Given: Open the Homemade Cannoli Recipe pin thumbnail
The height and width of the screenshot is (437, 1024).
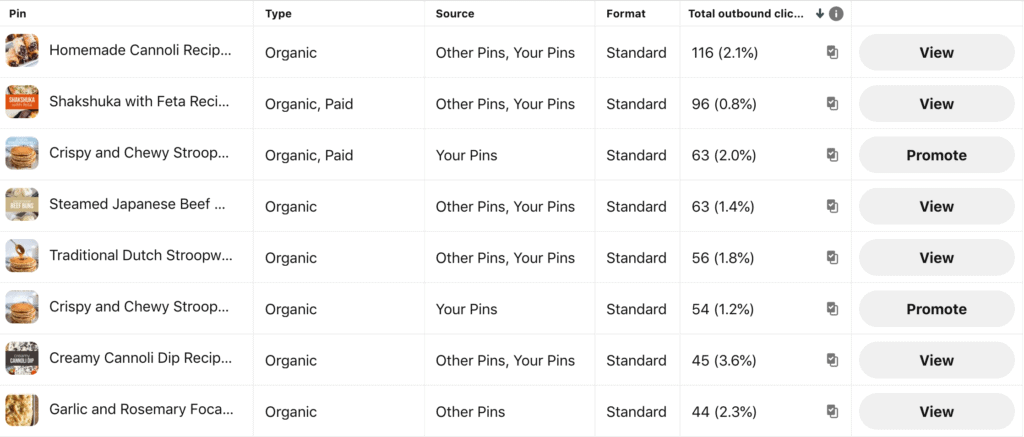Looking at the screenshot, I should [22, 51].
